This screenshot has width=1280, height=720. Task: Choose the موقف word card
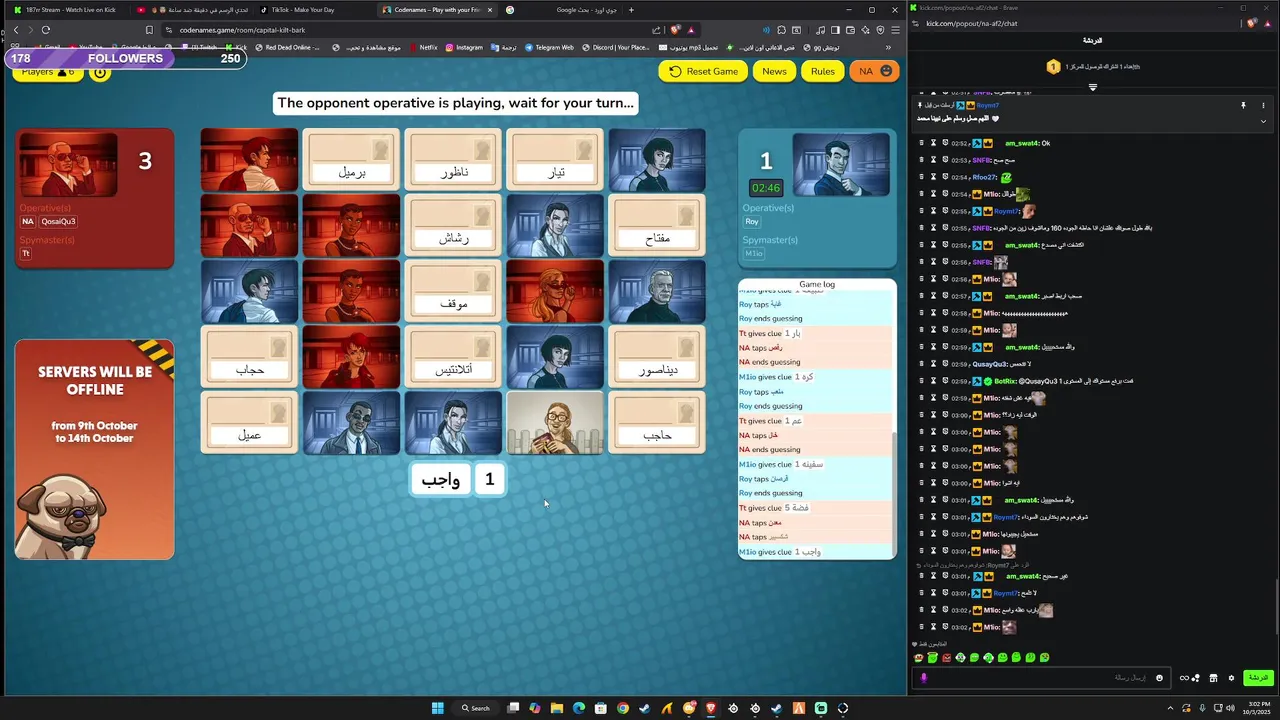tap(453, 291)
